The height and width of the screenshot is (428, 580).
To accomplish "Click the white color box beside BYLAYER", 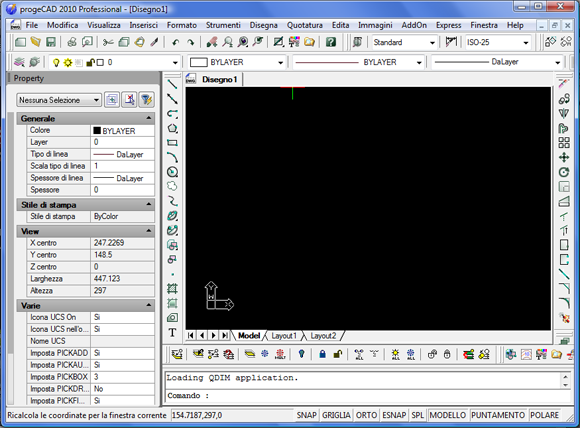I will [x=198, y=62].
